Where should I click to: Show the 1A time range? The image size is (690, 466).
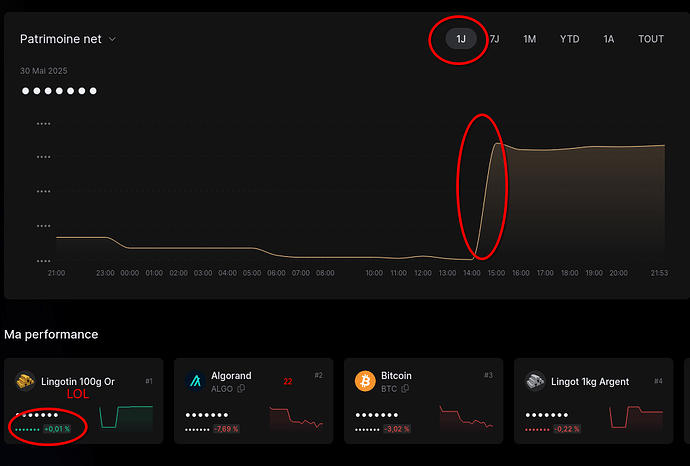click(x=608, y=39)
